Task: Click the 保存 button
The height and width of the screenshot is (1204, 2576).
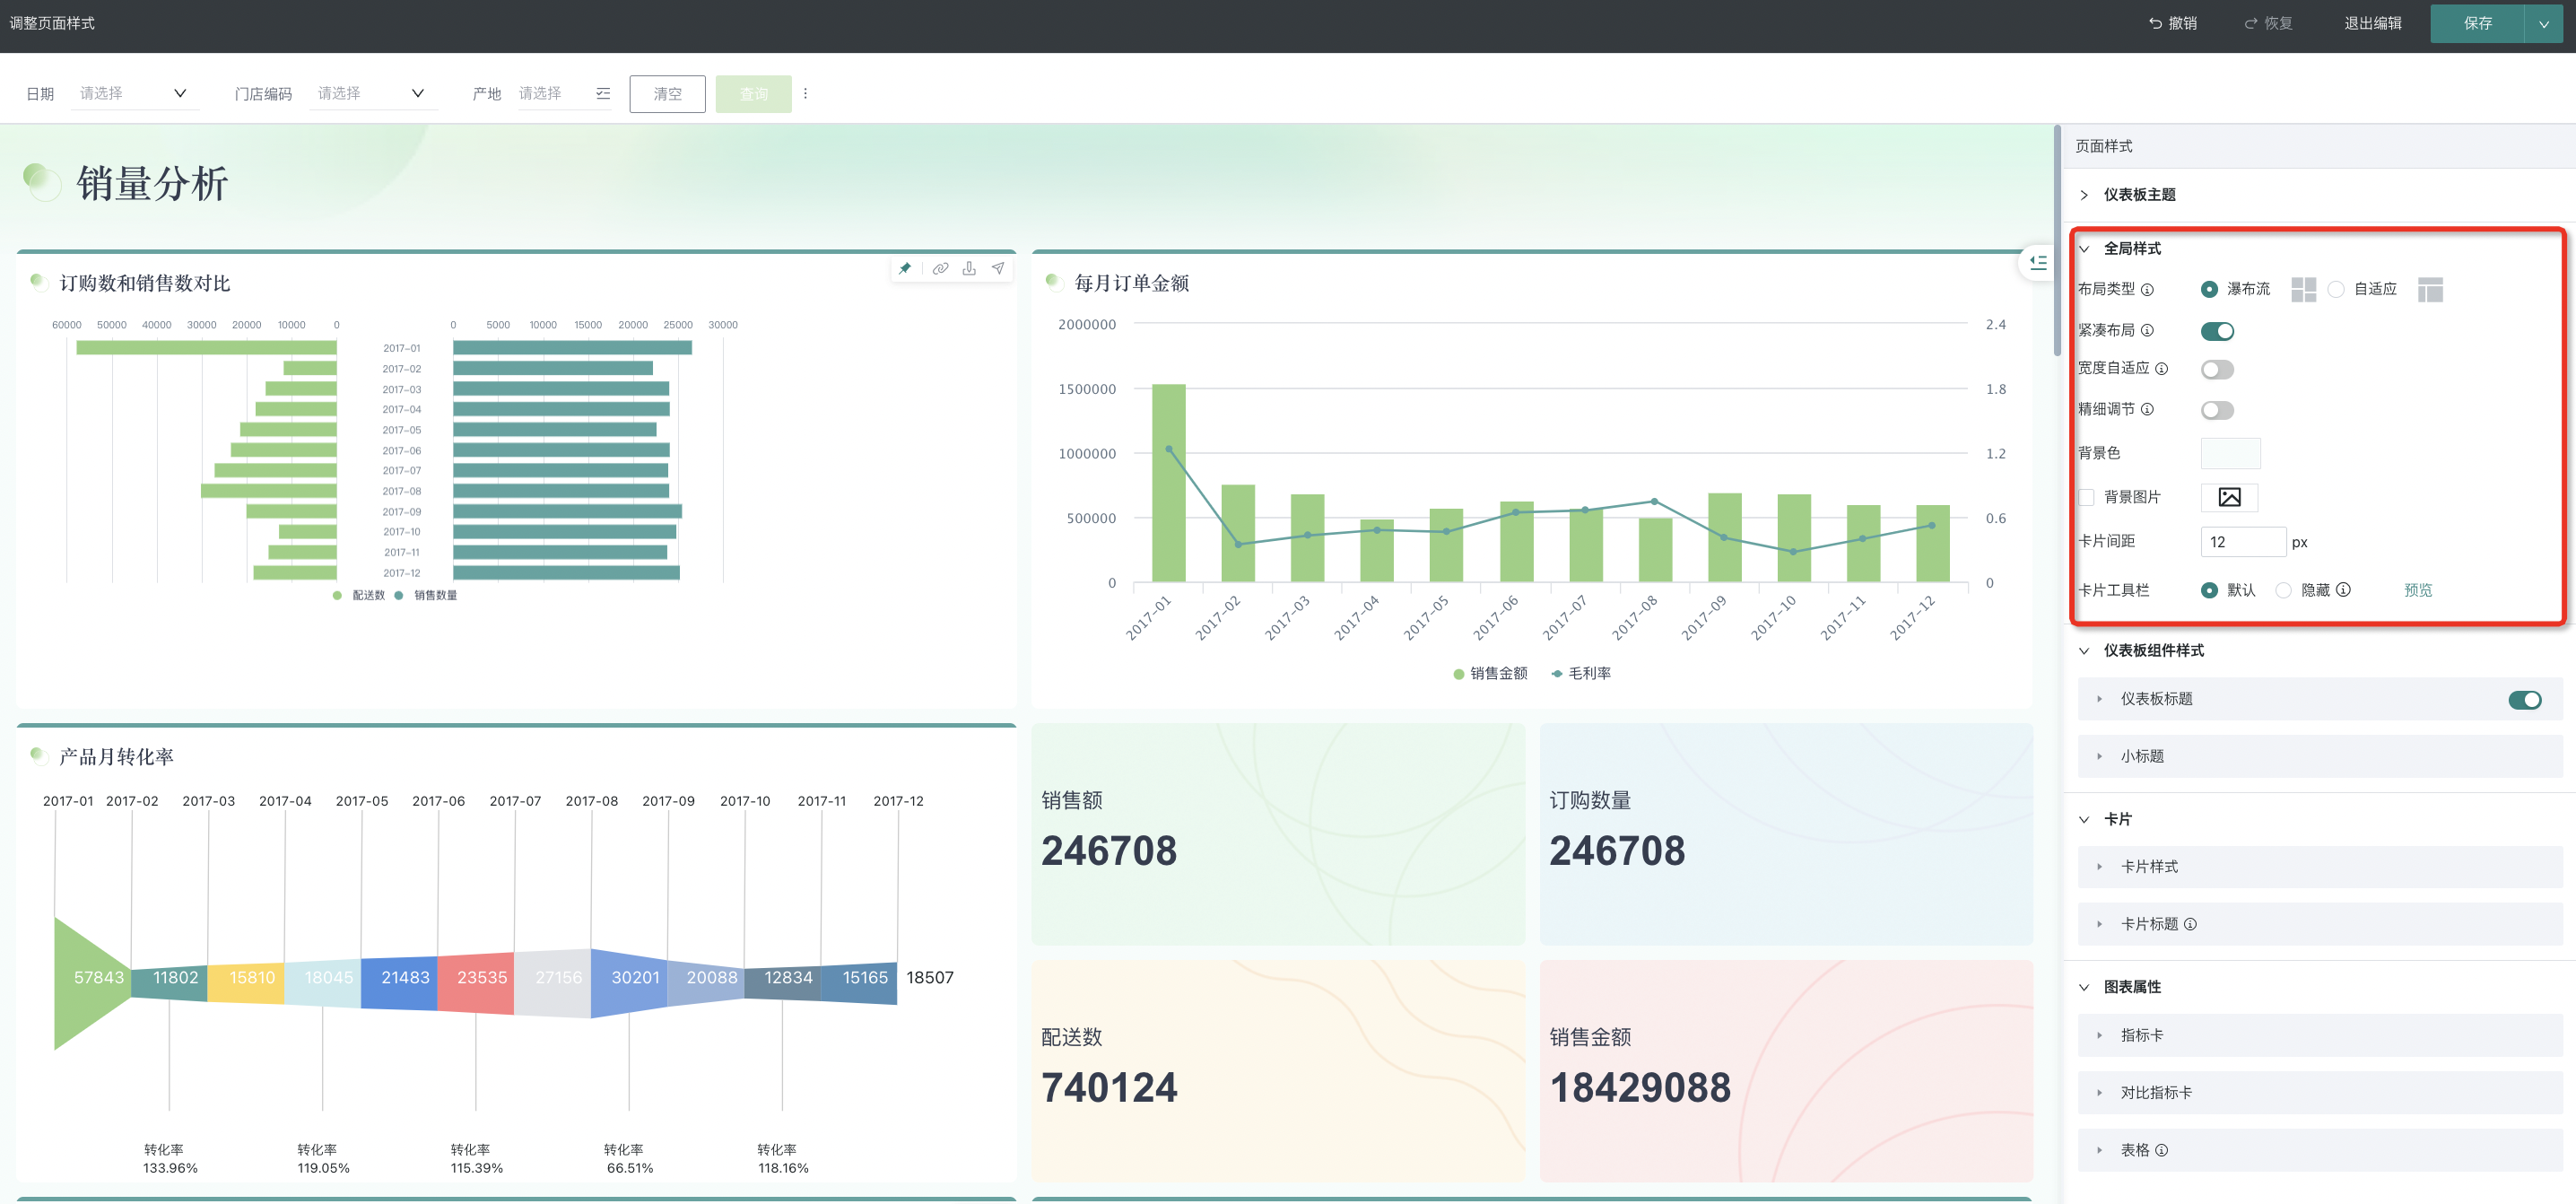Action: (2477, 24)
